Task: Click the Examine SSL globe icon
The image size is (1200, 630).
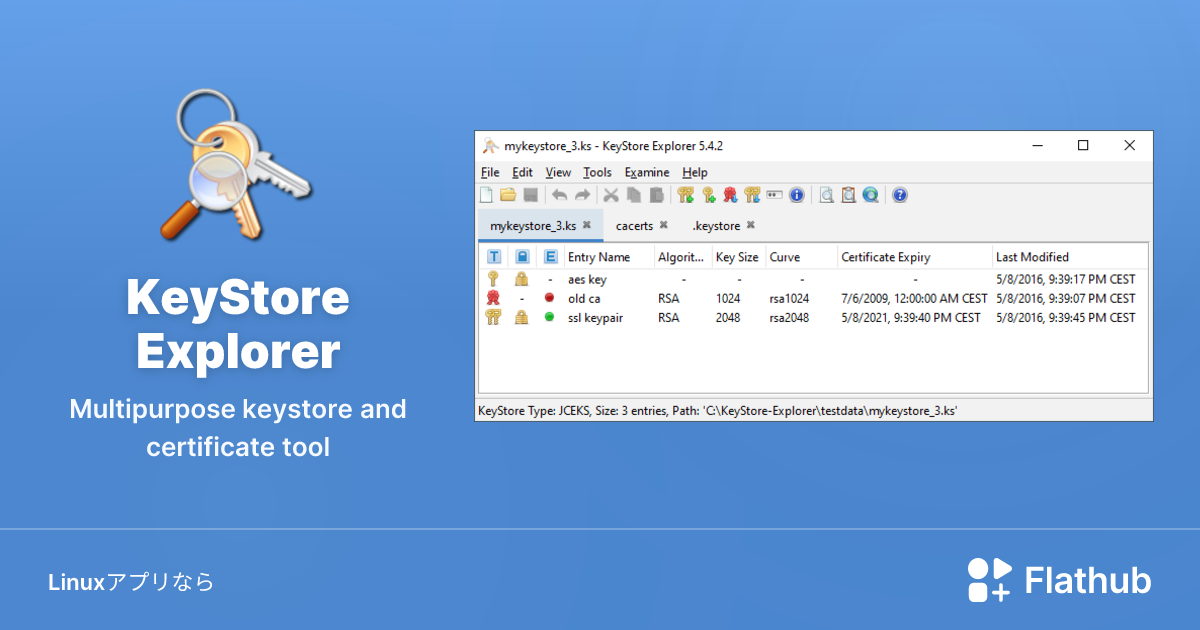Action: point(870,195)
